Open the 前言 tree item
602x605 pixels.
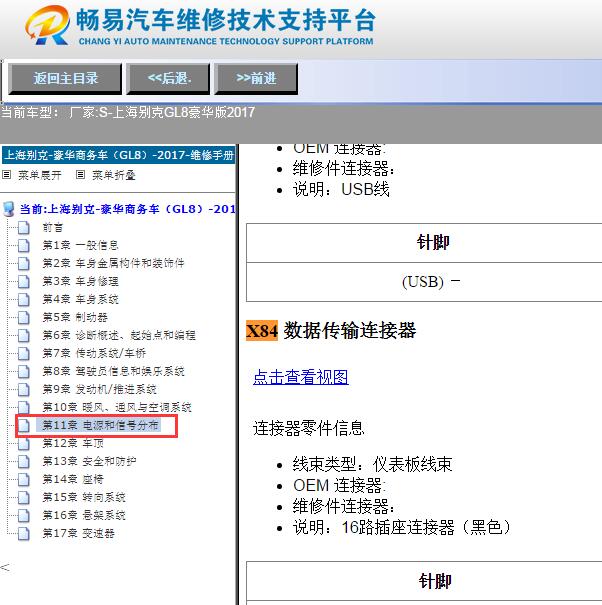[52, 227]
